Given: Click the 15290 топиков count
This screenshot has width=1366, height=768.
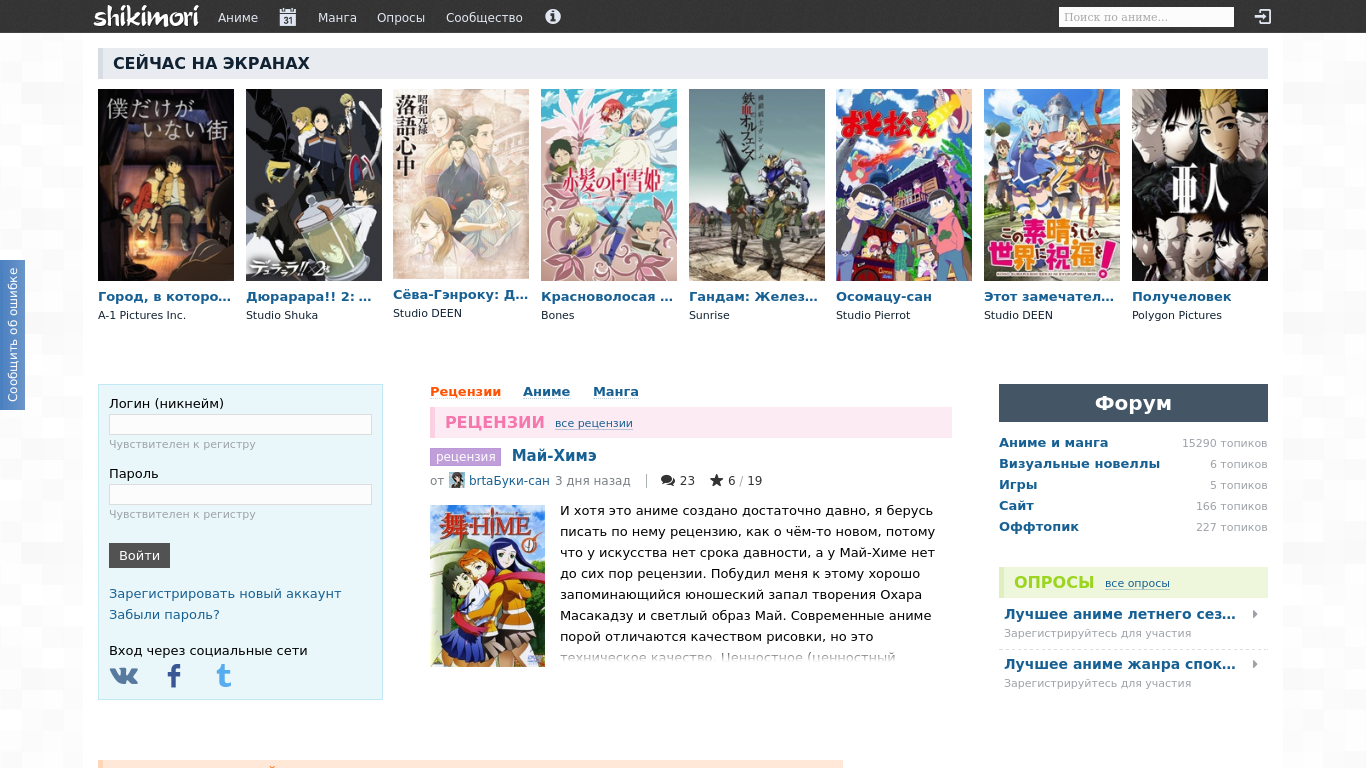Looking at the screenshot, I should pyautogui.click(x=1224, y=444).
